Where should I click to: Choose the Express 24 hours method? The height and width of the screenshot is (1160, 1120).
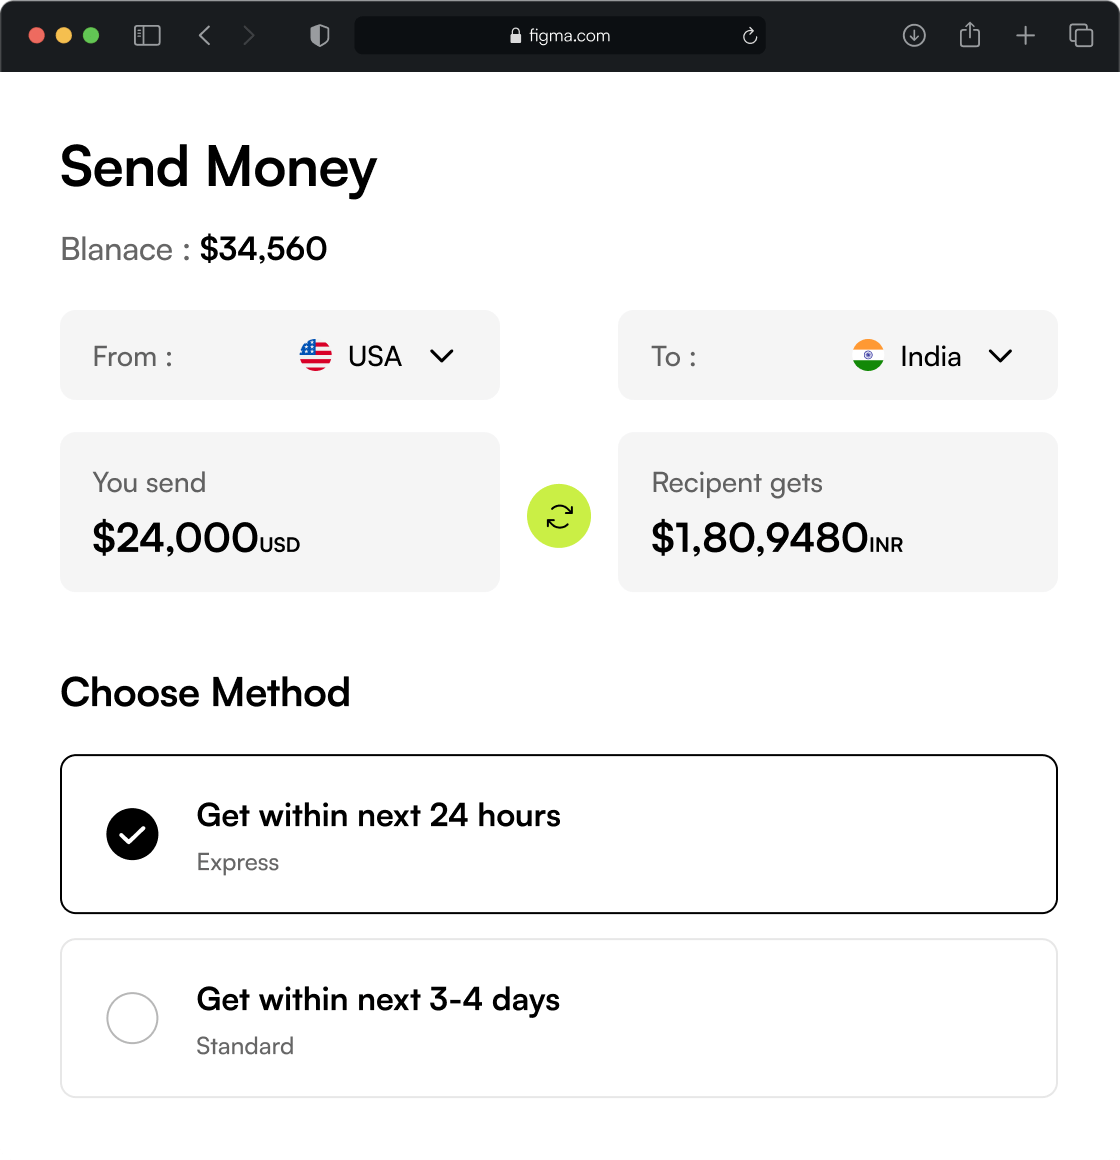(x=559, y=833)
